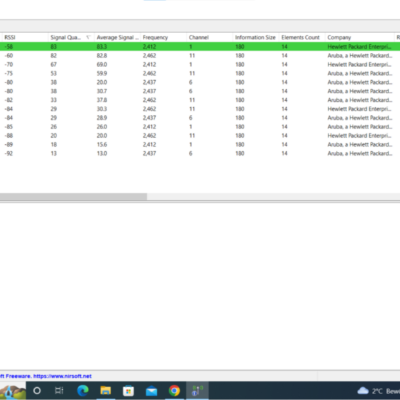
Task: Open File Explorer from the taskbar
Action: click(x=106, y=390)
